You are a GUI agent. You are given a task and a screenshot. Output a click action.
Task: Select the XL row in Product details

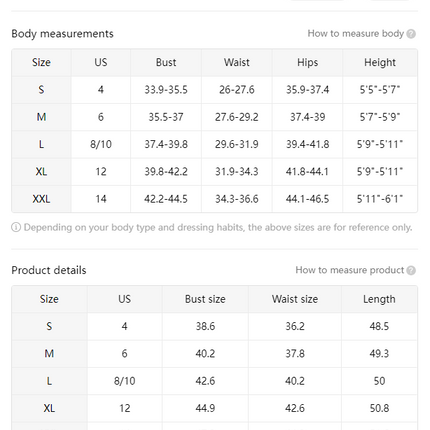click(215, 408)
